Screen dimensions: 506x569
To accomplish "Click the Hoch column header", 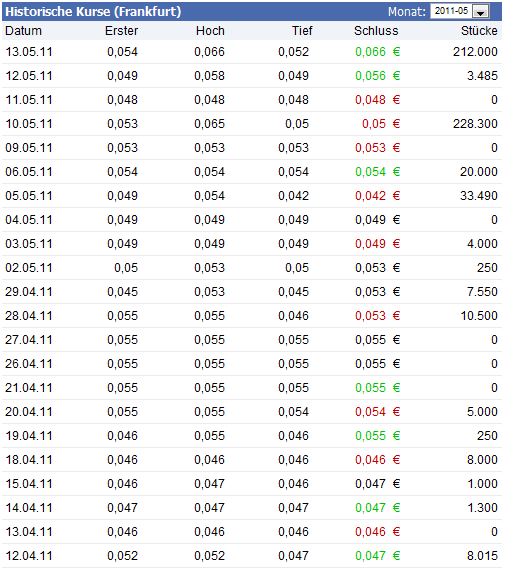I will (x=210, y=31).
